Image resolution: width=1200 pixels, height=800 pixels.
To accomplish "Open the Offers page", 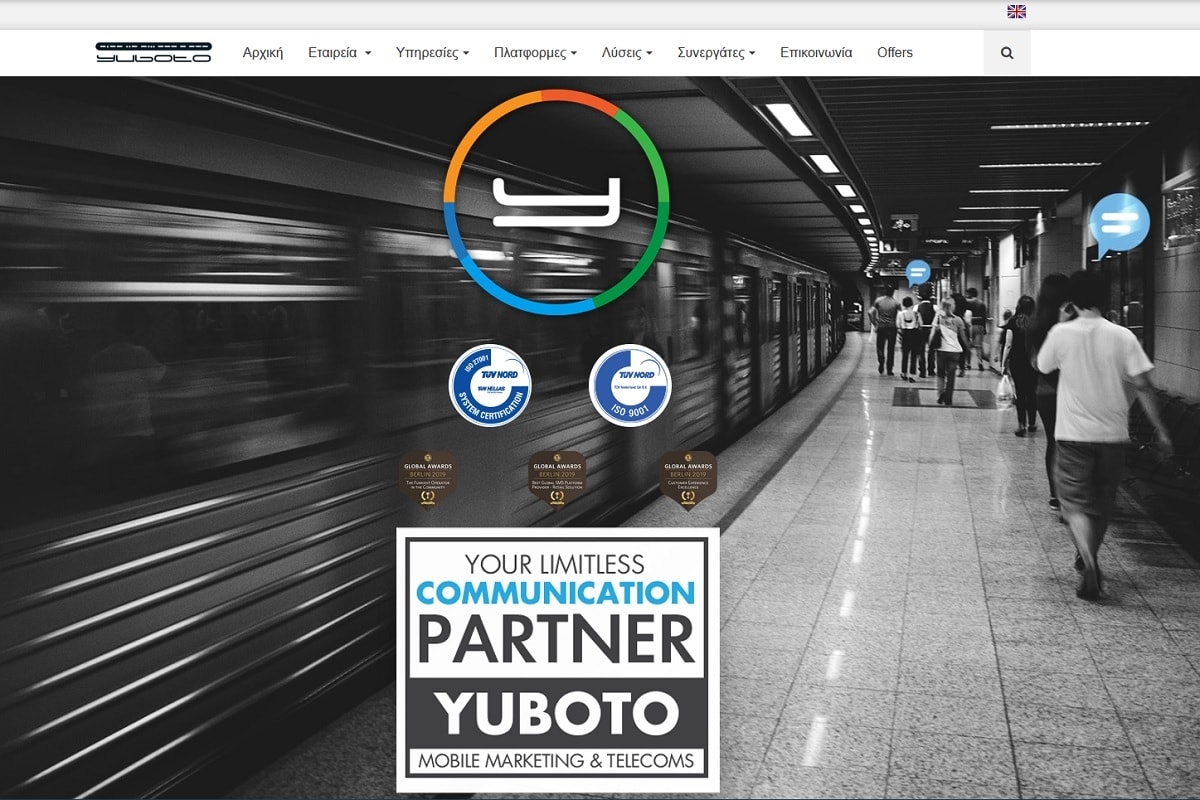I will (x=895, y=53).
